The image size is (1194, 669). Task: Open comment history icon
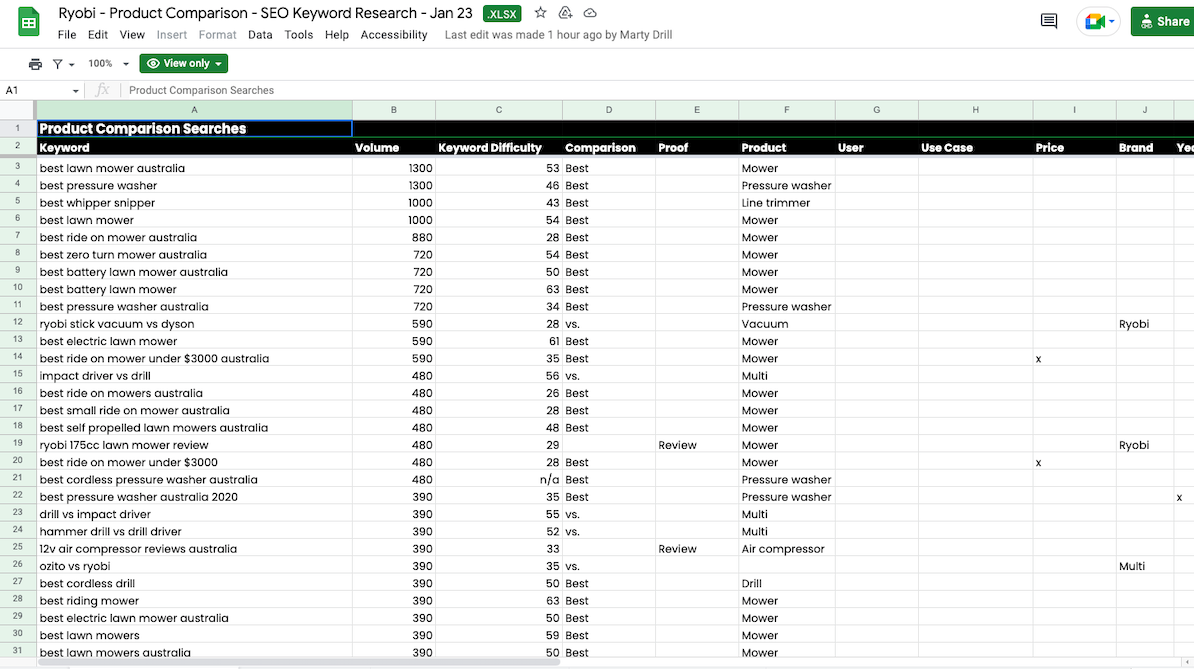(x=1048, y=20)
